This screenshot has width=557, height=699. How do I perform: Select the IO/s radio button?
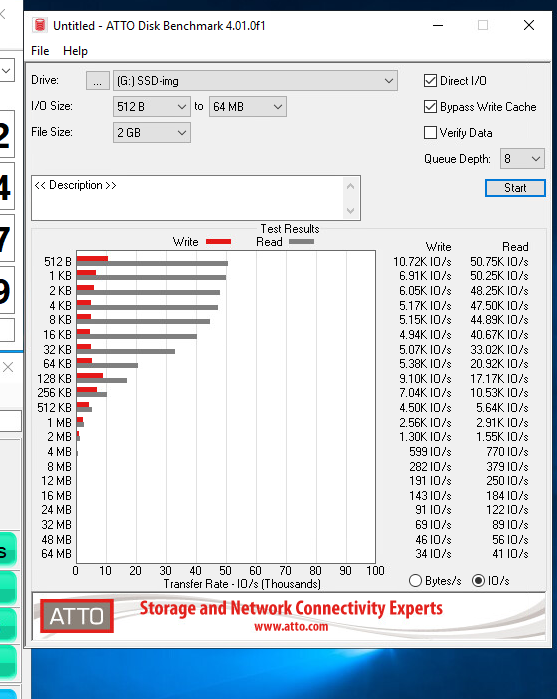tap(479, 580)
